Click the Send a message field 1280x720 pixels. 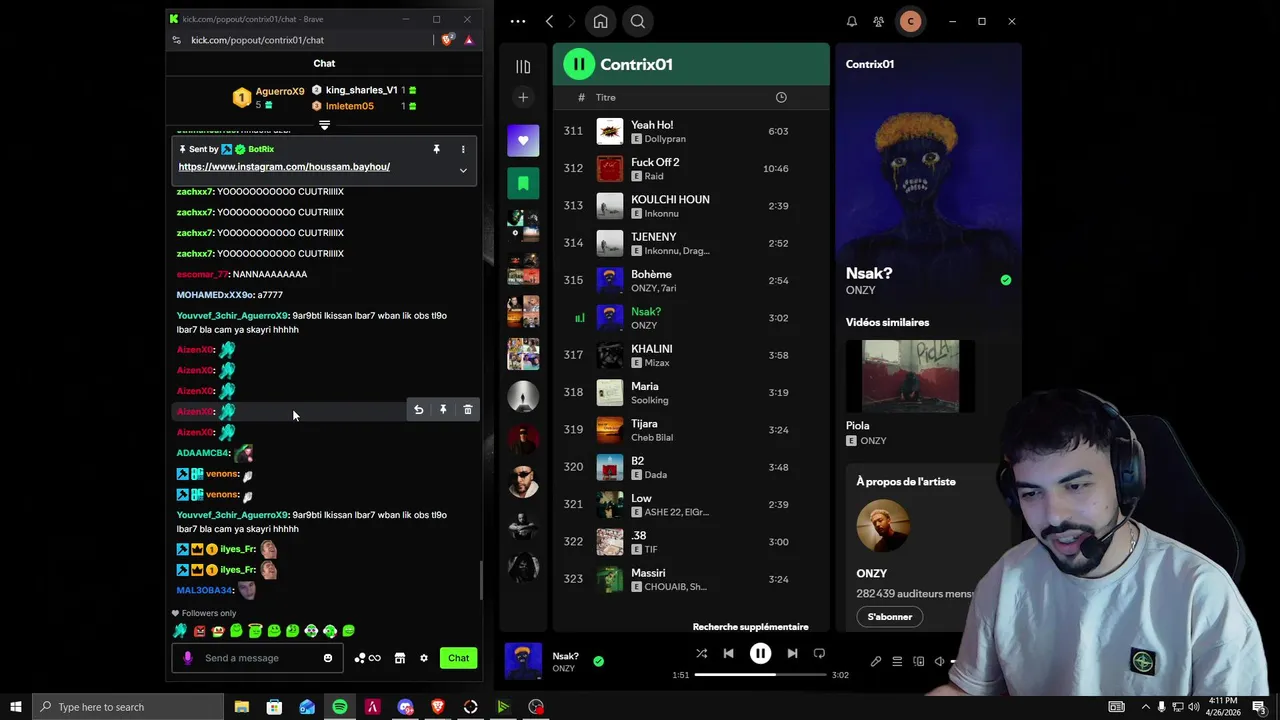click(257, 658)
